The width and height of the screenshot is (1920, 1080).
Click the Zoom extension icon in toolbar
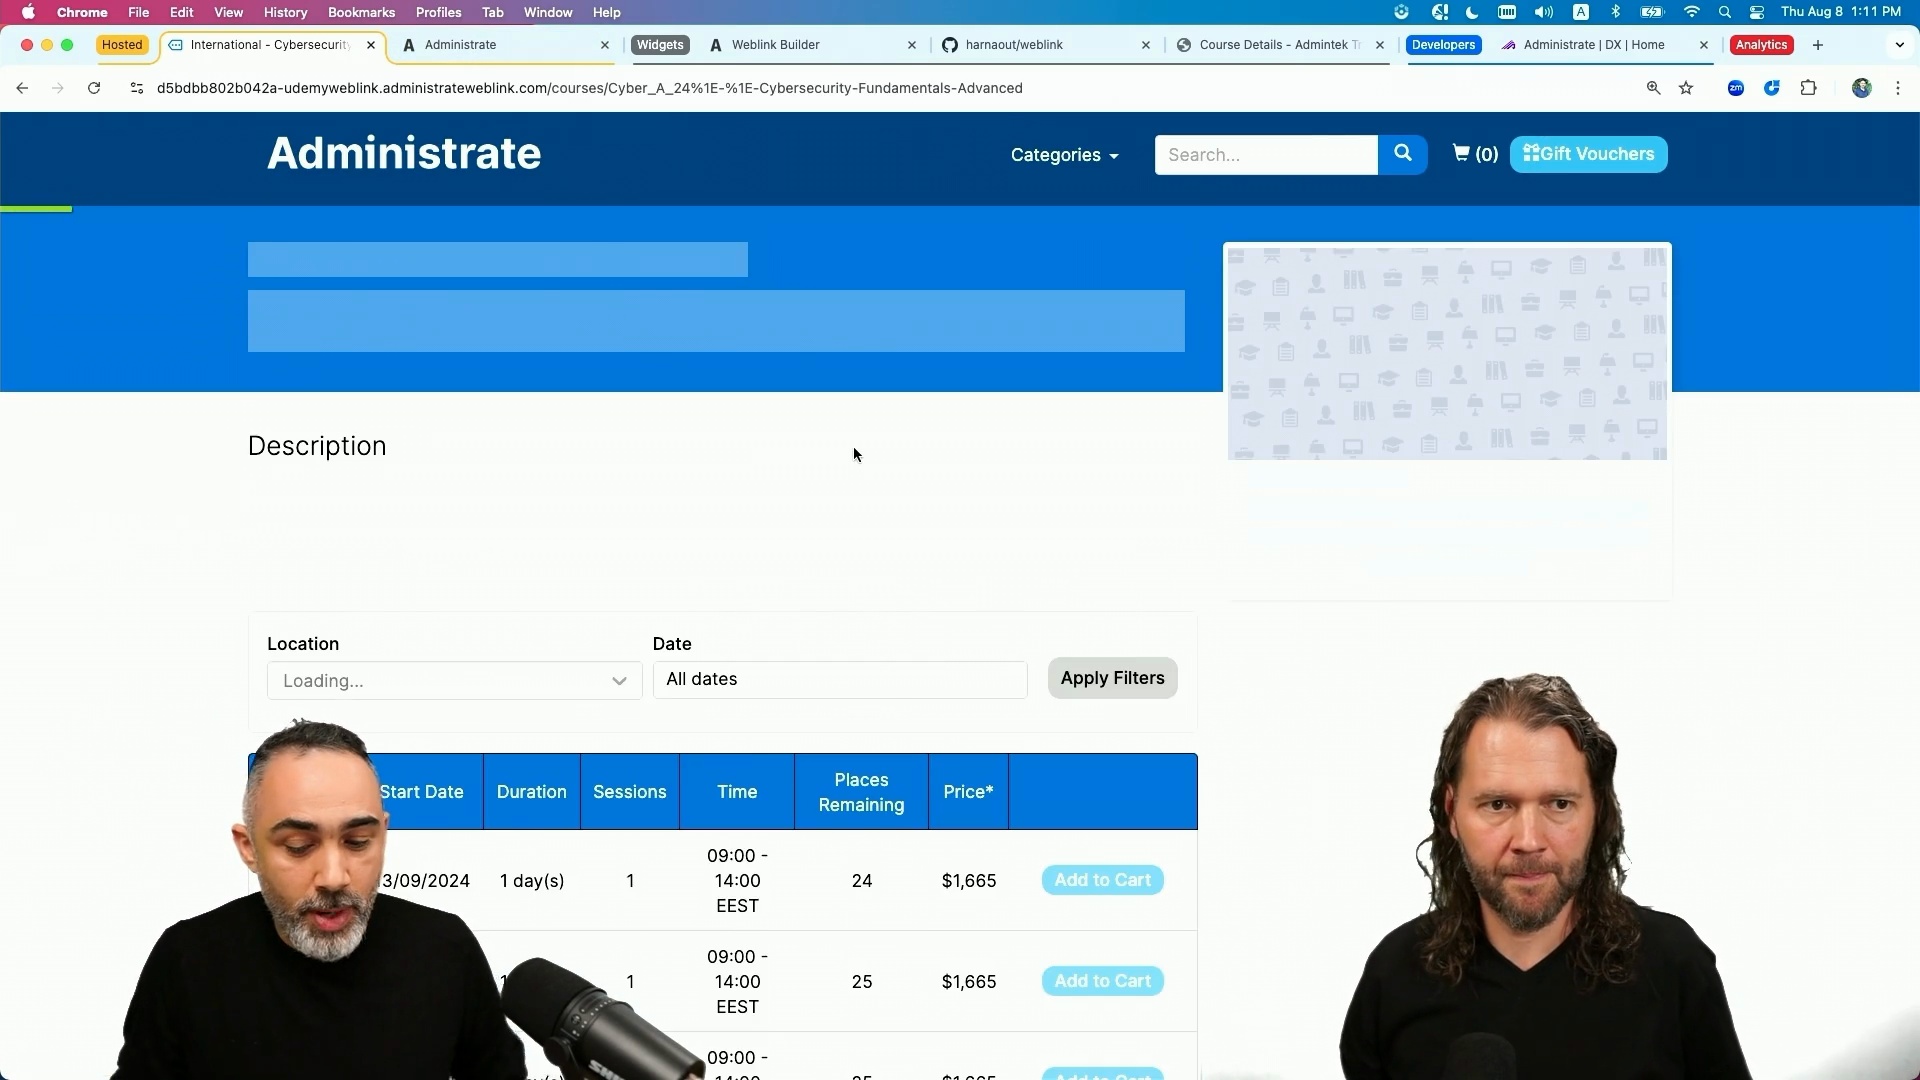pyautogui.click(x=1736, y=88)
